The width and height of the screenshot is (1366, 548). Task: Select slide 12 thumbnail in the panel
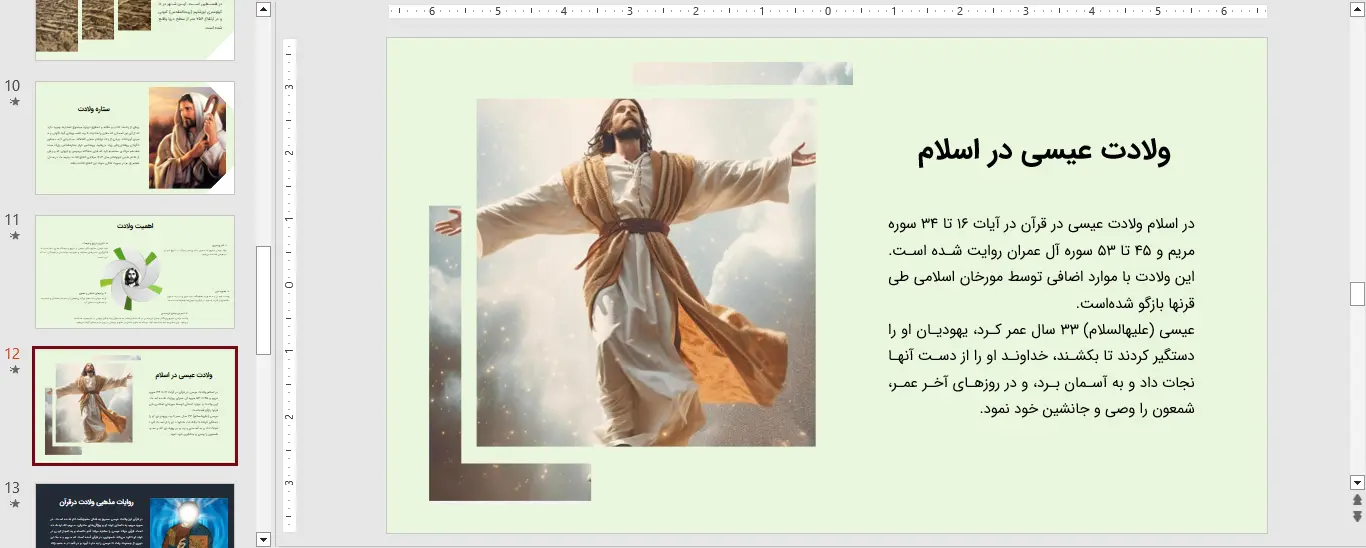pyautogui.click(x=135, y=406)
